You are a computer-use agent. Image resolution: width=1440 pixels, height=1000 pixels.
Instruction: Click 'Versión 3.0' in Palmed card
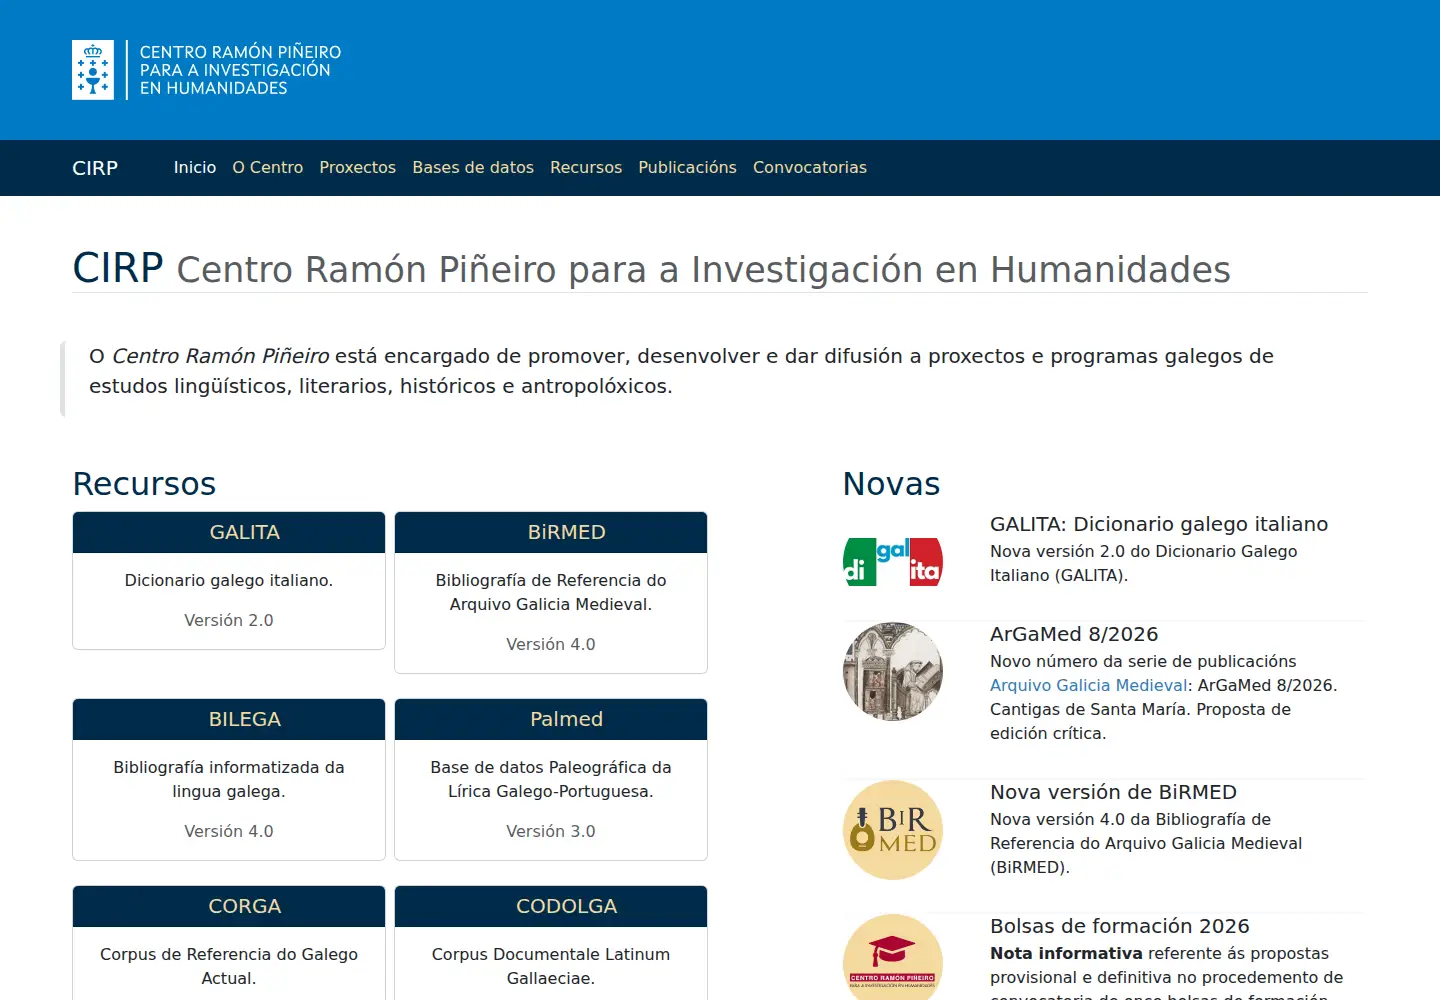[551, 831]
